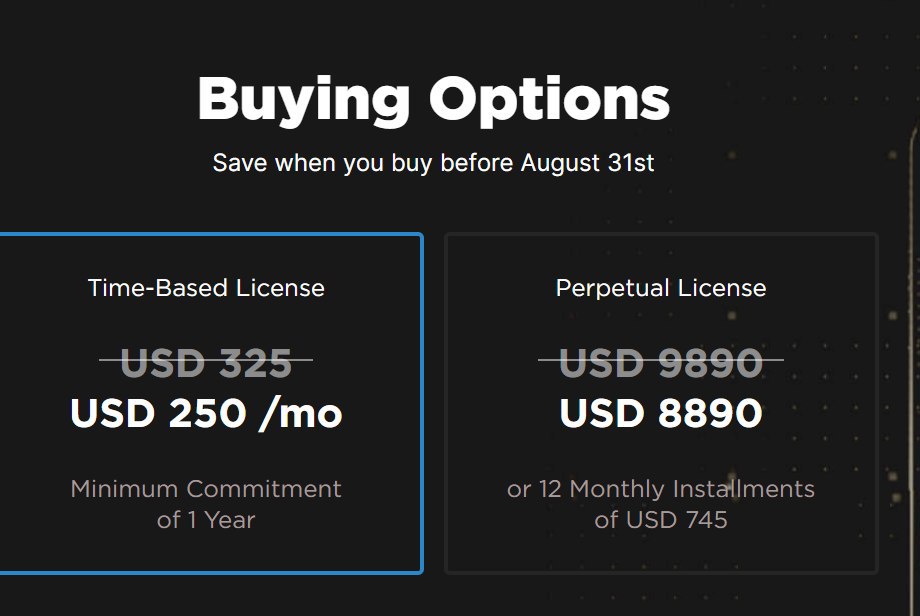
Task: Click the crossed-out USD 325 price
Action: point(206,364)
